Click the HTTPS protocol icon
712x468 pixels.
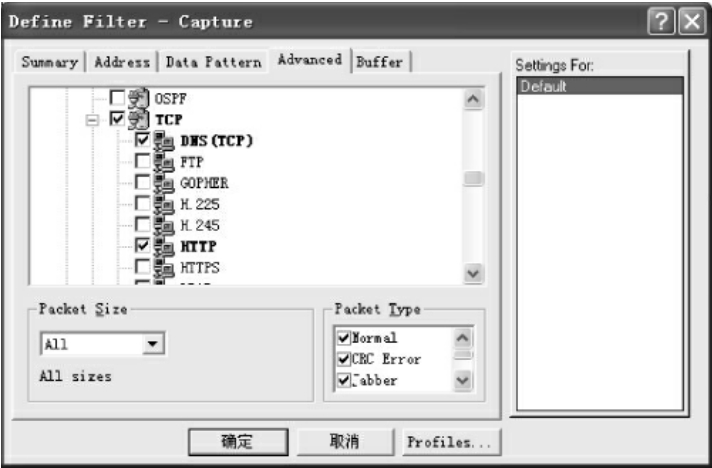click(164, 267)
